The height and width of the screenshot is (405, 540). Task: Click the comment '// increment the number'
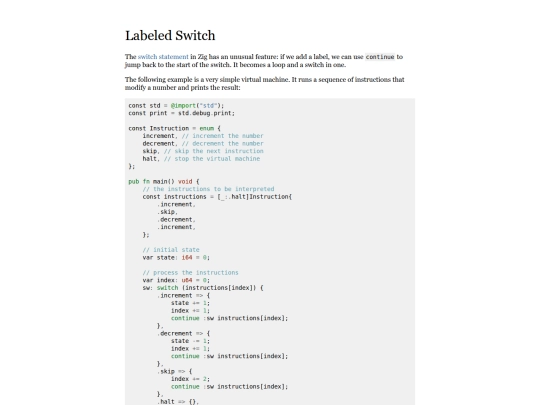(222, 136)
